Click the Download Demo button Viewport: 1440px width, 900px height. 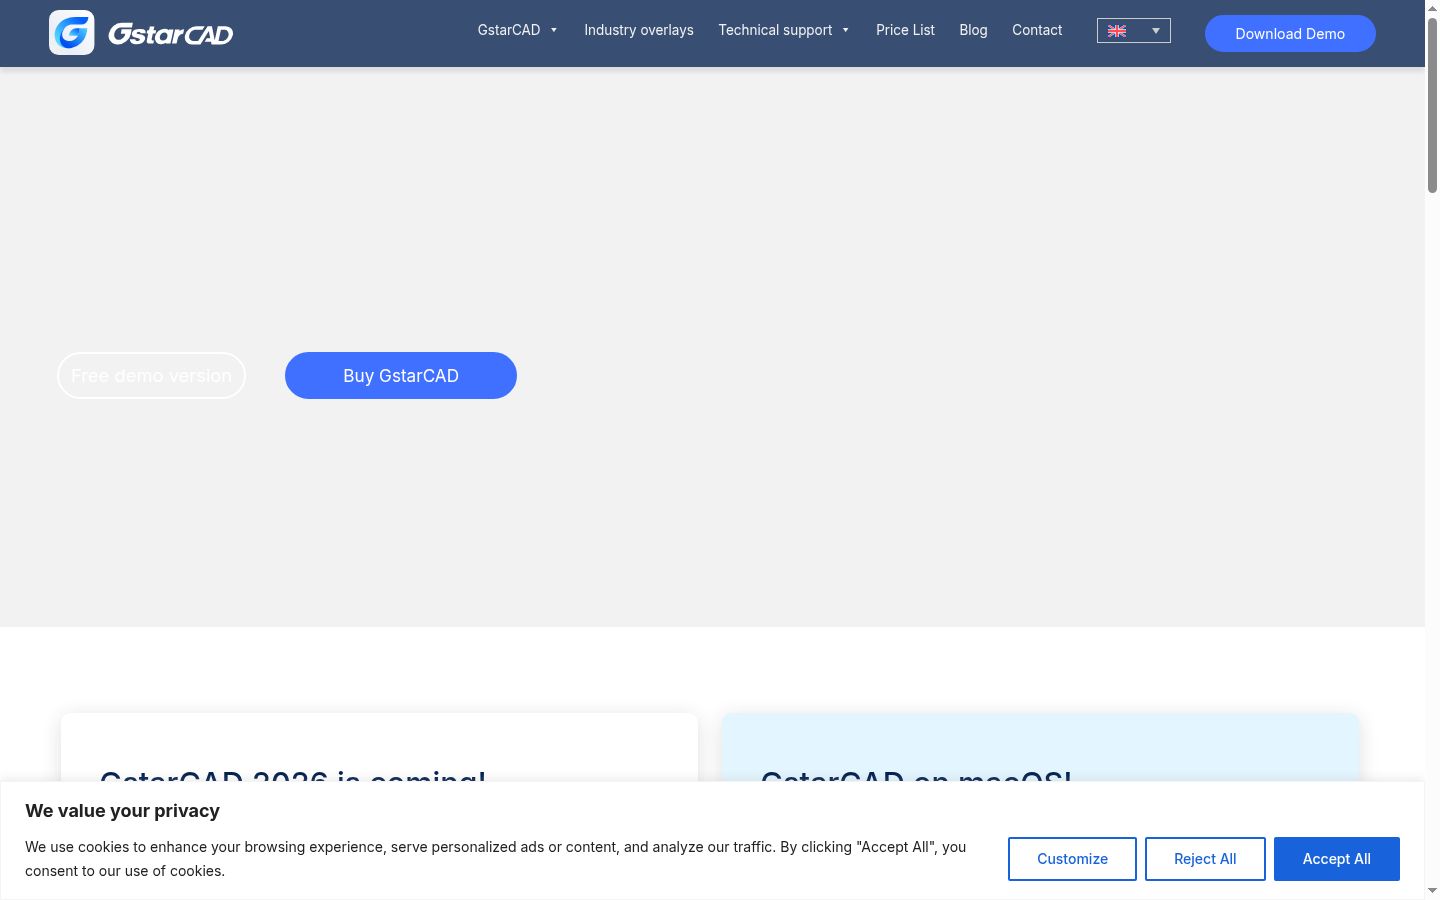click(1290, 33)
